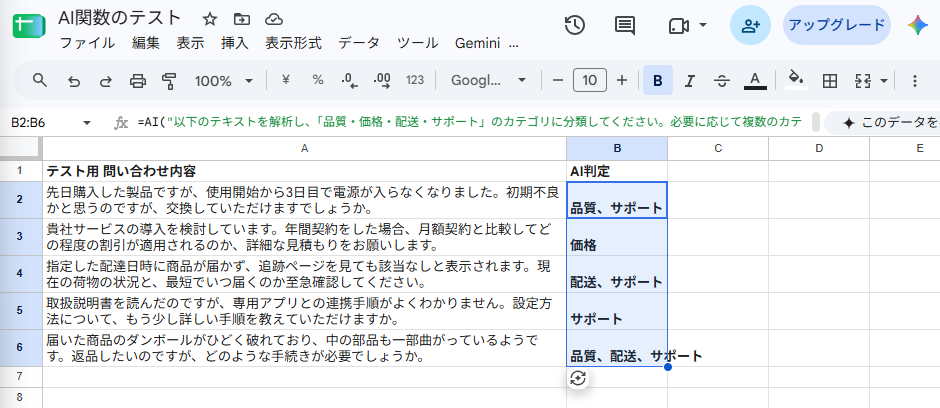Toggle bold formatting

pos(658,80)
